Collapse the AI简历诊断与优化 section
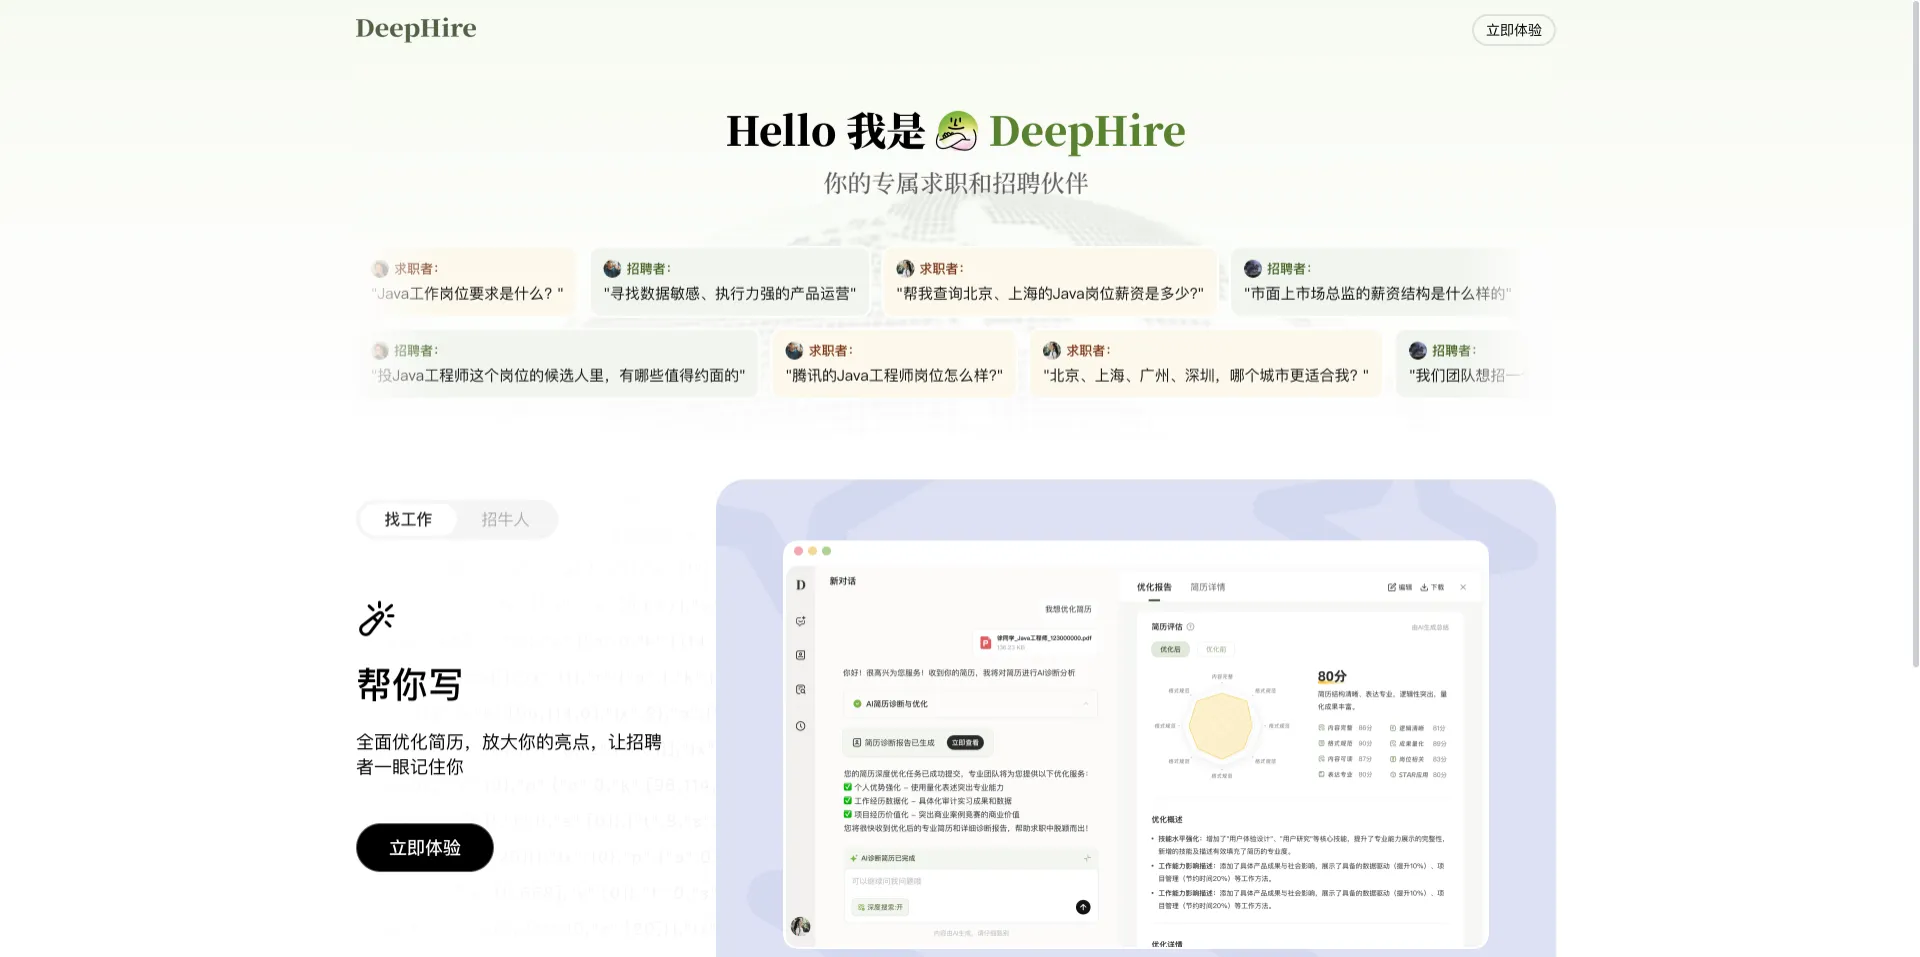Image resolution: width=1920 pixels, height=957 pixels. (1086, 704)
